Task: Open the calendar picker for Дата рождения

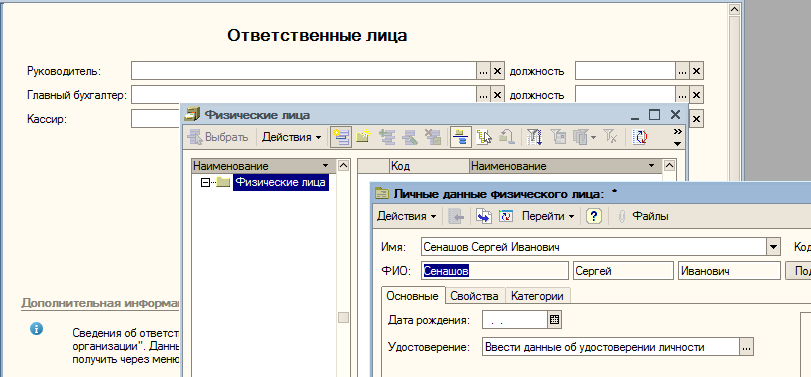Action: pos(554,320)
